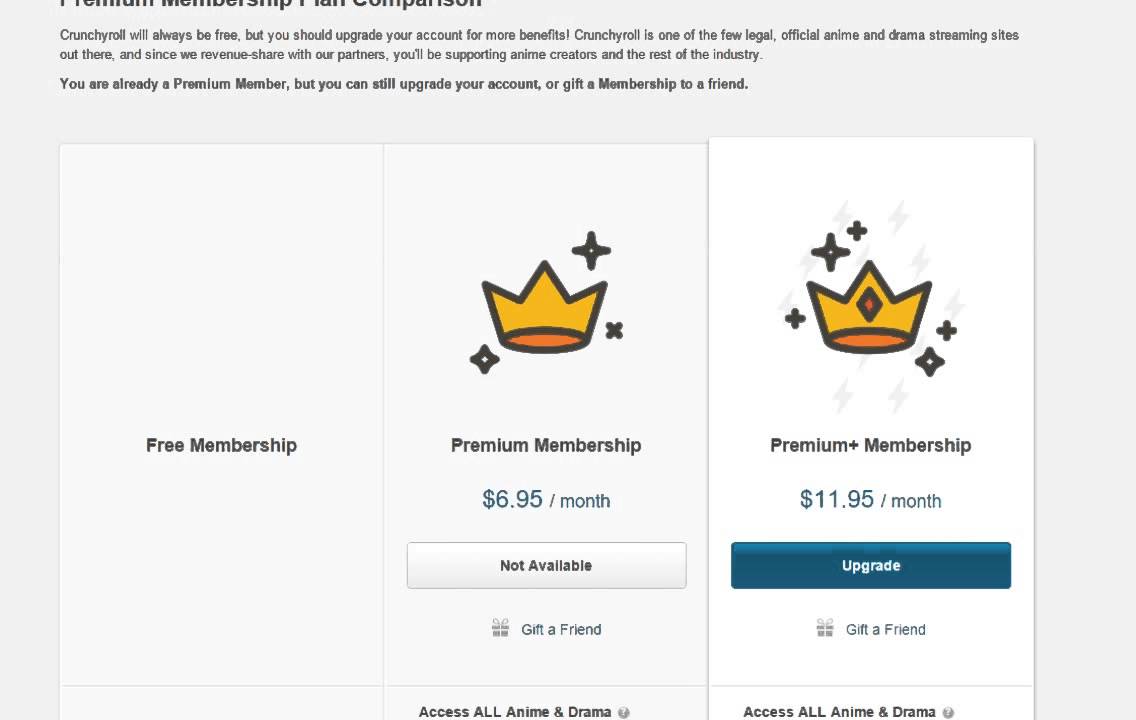Select the Premium Membership title text
The image size is (1136, 720).
pyautogui.click(x=546, y=445)
